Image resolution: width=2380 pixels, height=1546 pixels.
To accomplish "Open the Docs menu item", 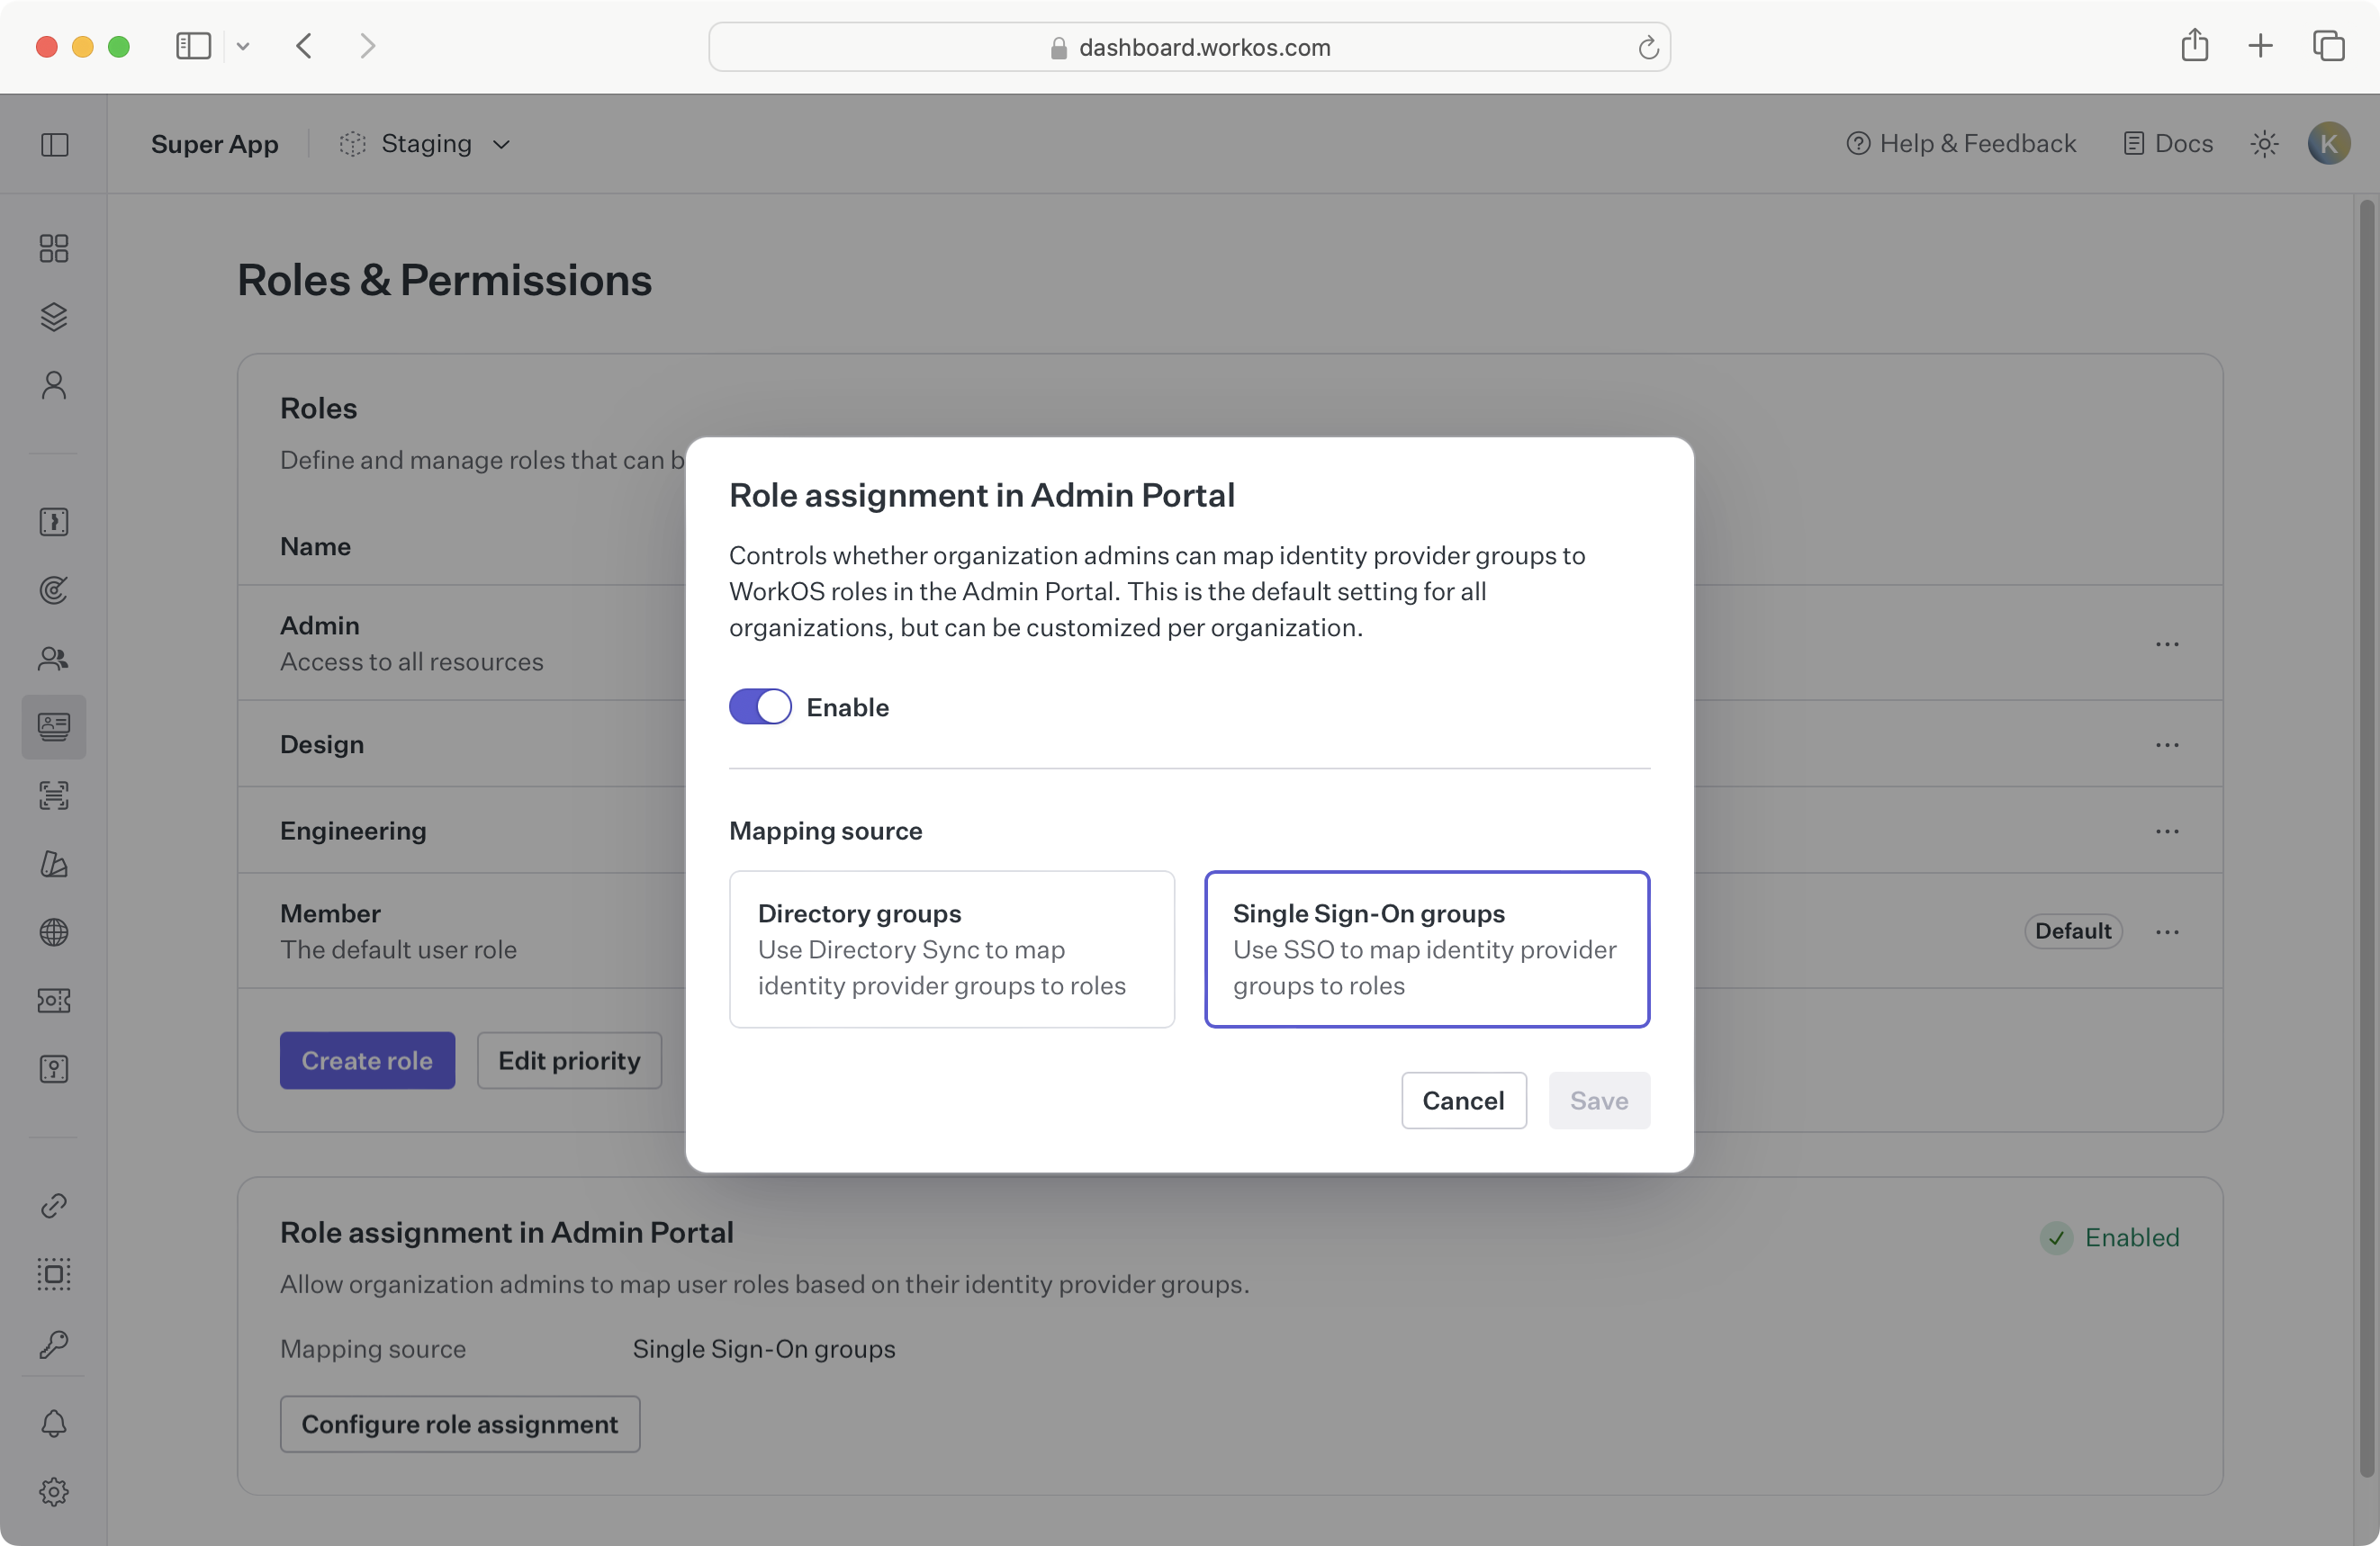I will click(x=2168, y=143).
